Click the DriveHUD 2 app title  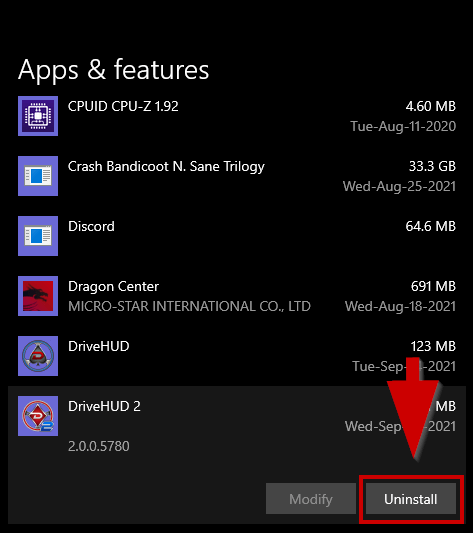(x=104, y=406)
